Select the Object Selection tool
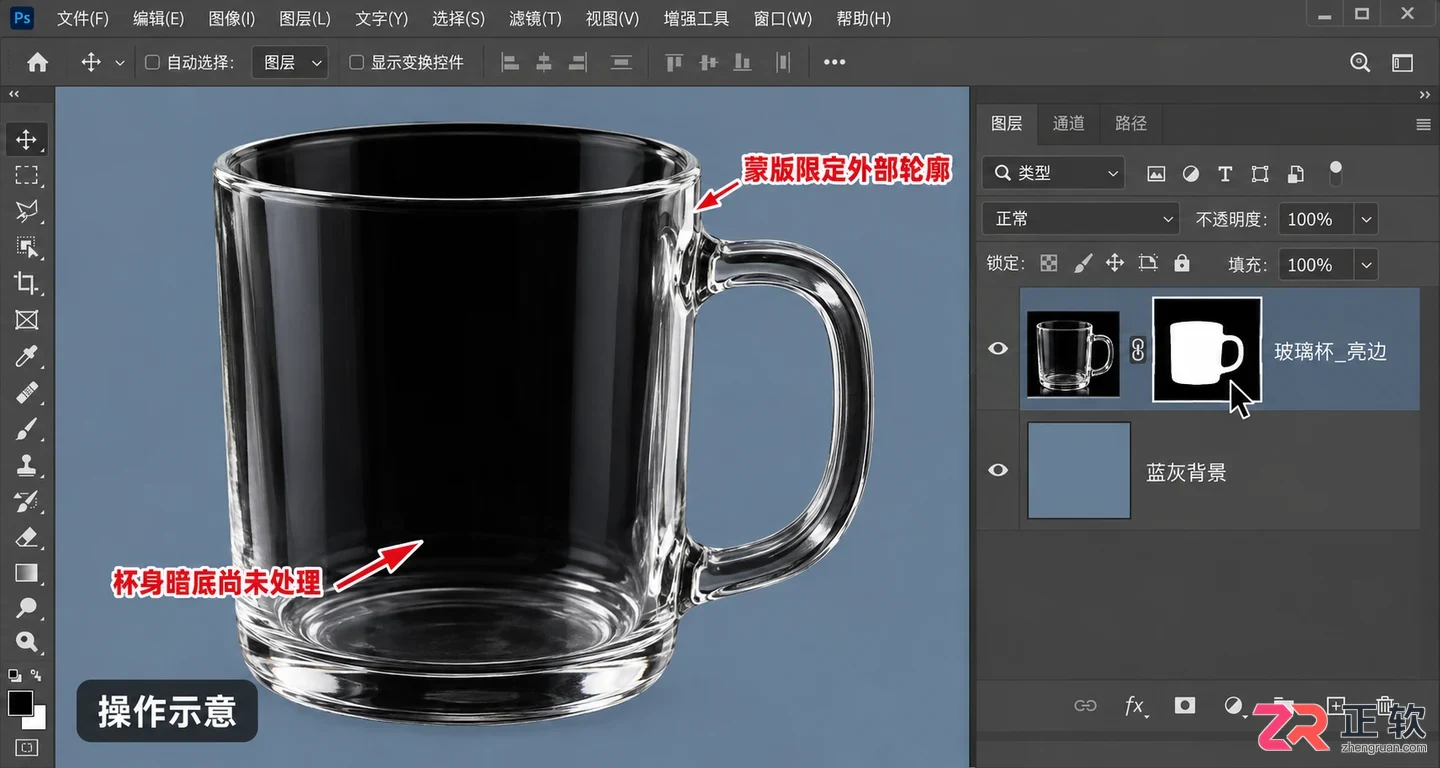The width and height of the screenshot is (1440, 768). click(x=27, y=247)
